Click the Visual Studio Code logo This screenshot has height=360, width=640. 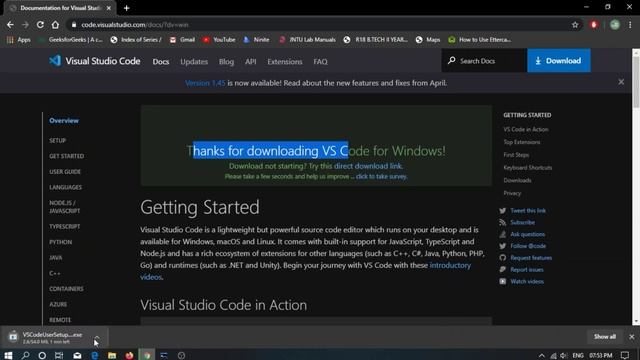click(x=94, y=61)
